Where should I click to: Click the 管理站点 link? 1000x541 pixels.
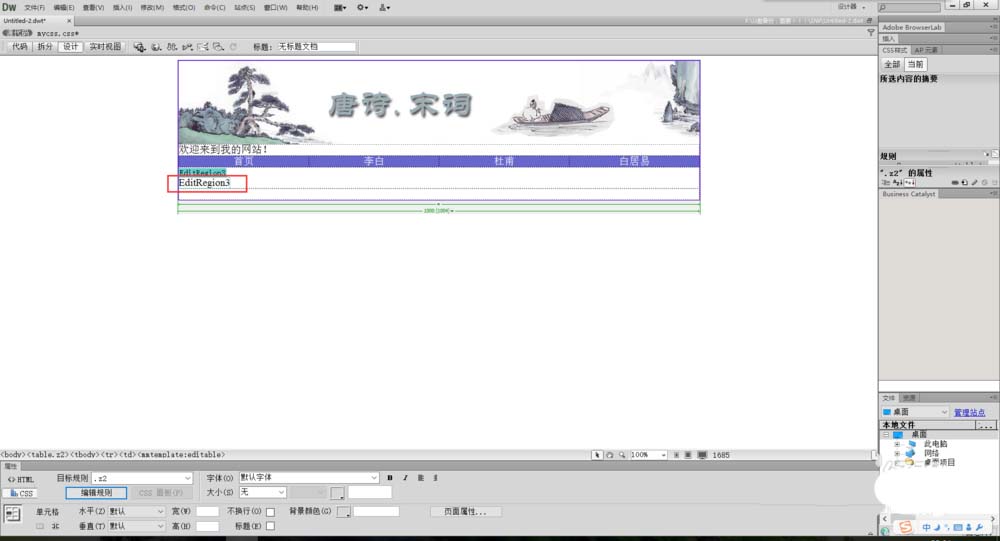tap(968, 412)
